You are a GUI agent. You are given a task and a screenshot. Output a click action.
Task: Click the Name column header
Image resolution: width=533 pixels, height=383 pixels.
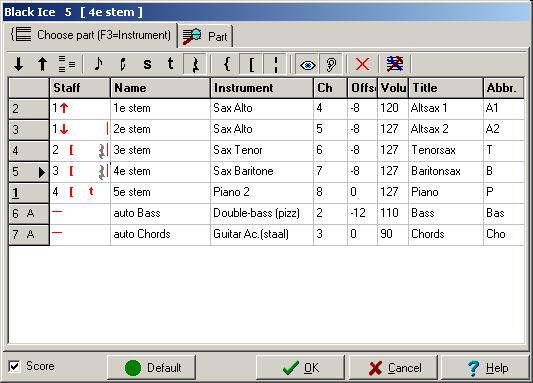click(x=160, y=88)
